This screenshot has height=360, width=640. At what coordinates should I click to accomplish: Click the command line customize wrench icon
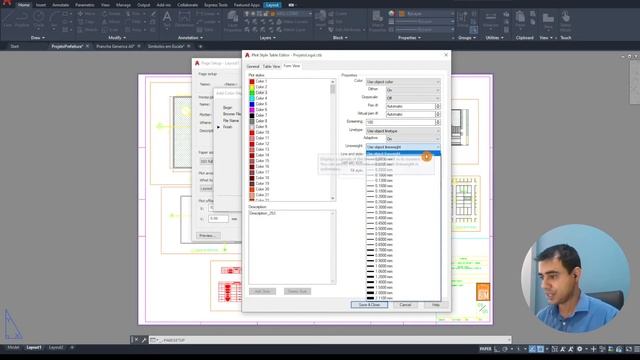click(144, 340)
